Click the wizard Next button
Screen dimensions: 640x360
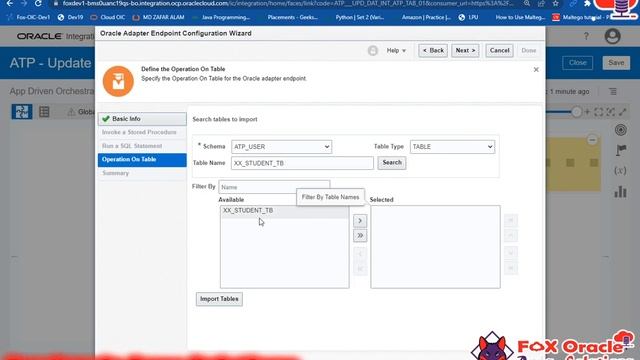click(465, 51)
